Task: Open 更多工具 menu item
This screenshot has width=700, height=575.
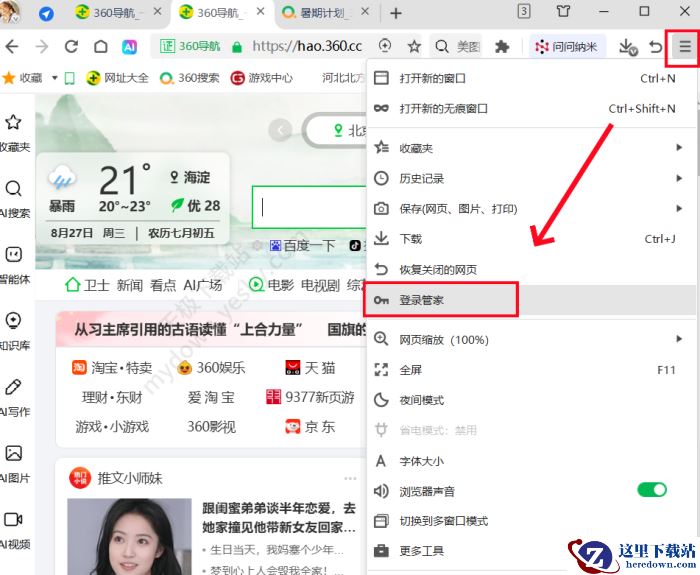Action: pos(531,551)
